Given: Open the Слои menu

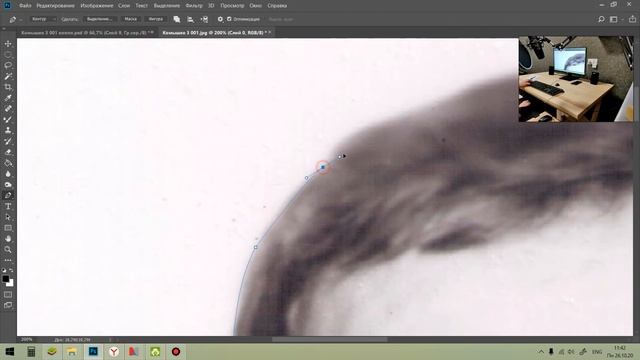Looking at the screenshot, I should pos(124,6).
